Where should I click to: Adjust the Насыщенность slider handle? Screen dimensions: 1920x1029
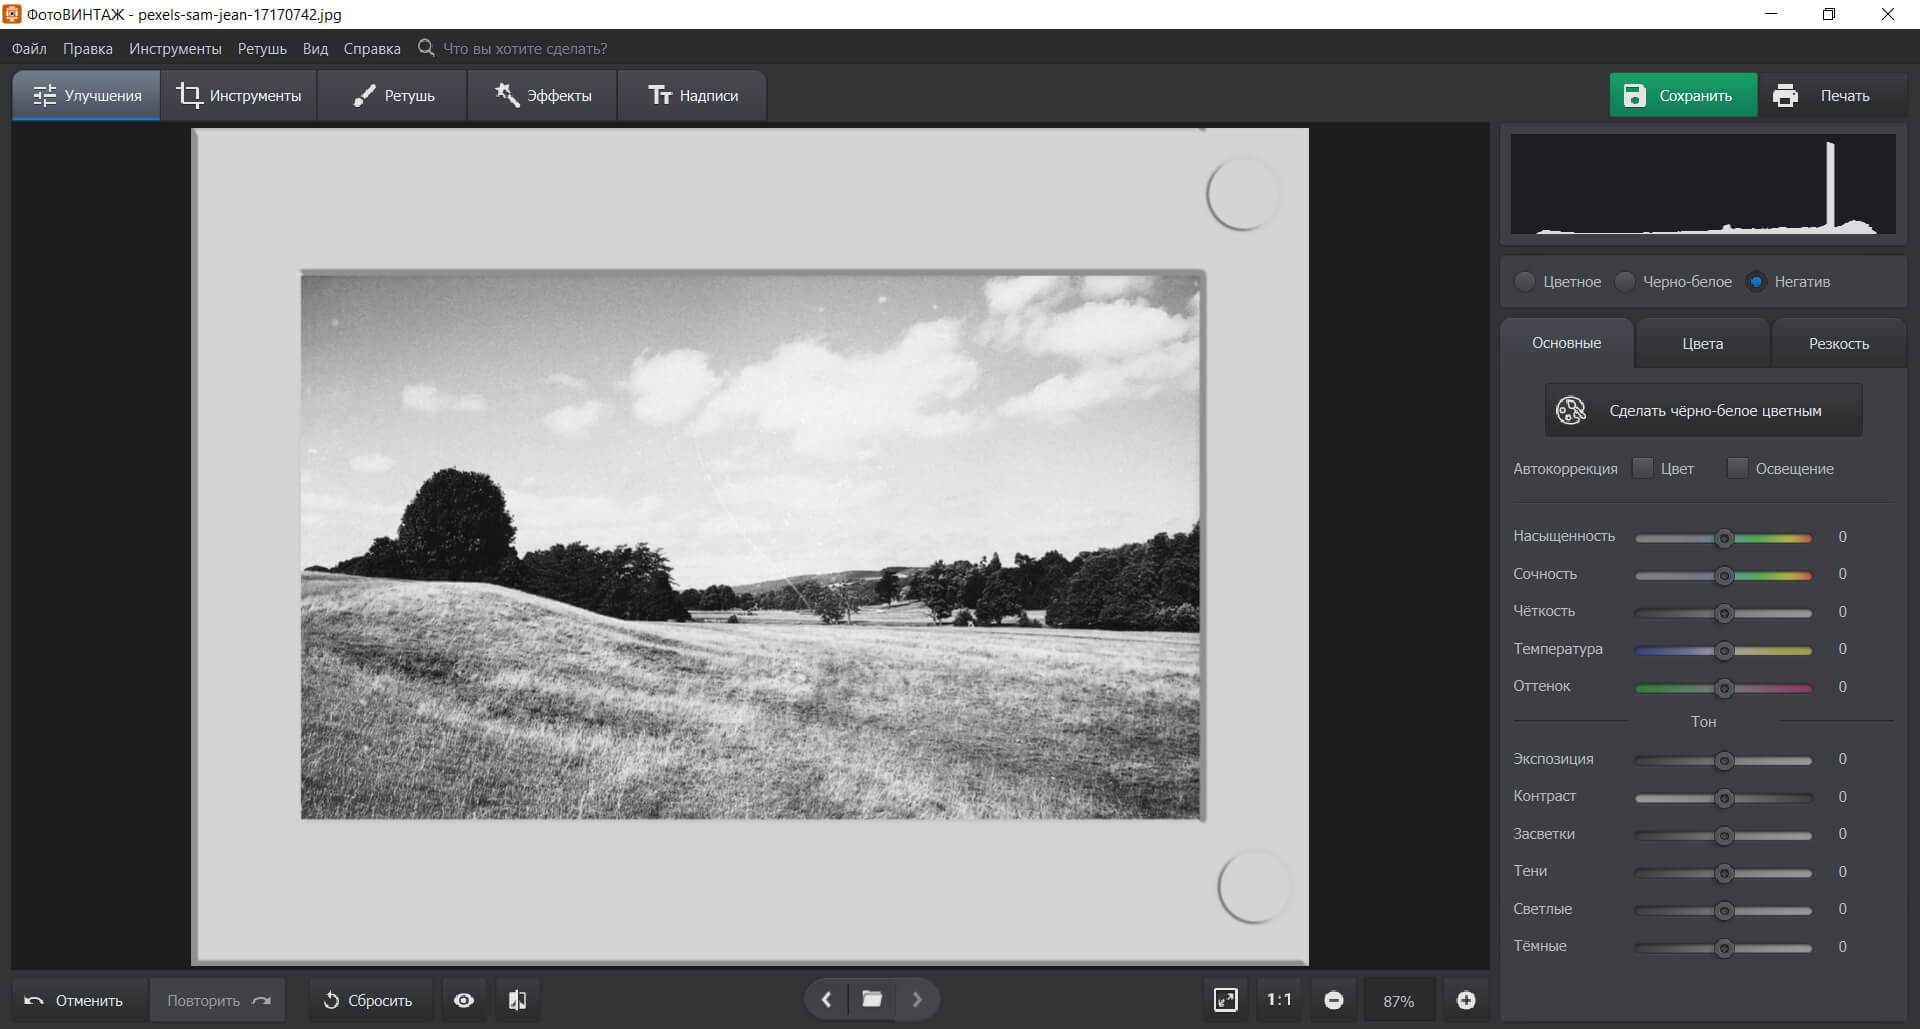pos(1724,538)
